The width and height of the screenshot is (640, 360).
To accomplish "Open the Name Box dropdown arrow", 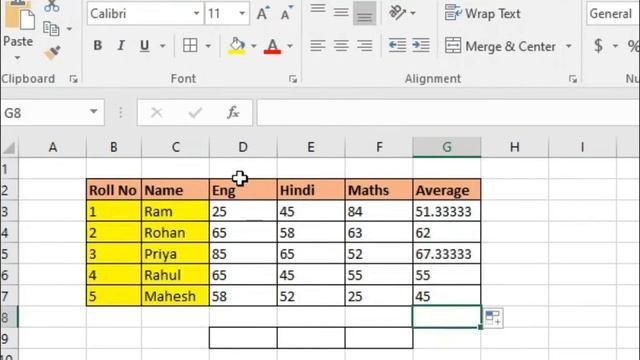I will [93, 112].
